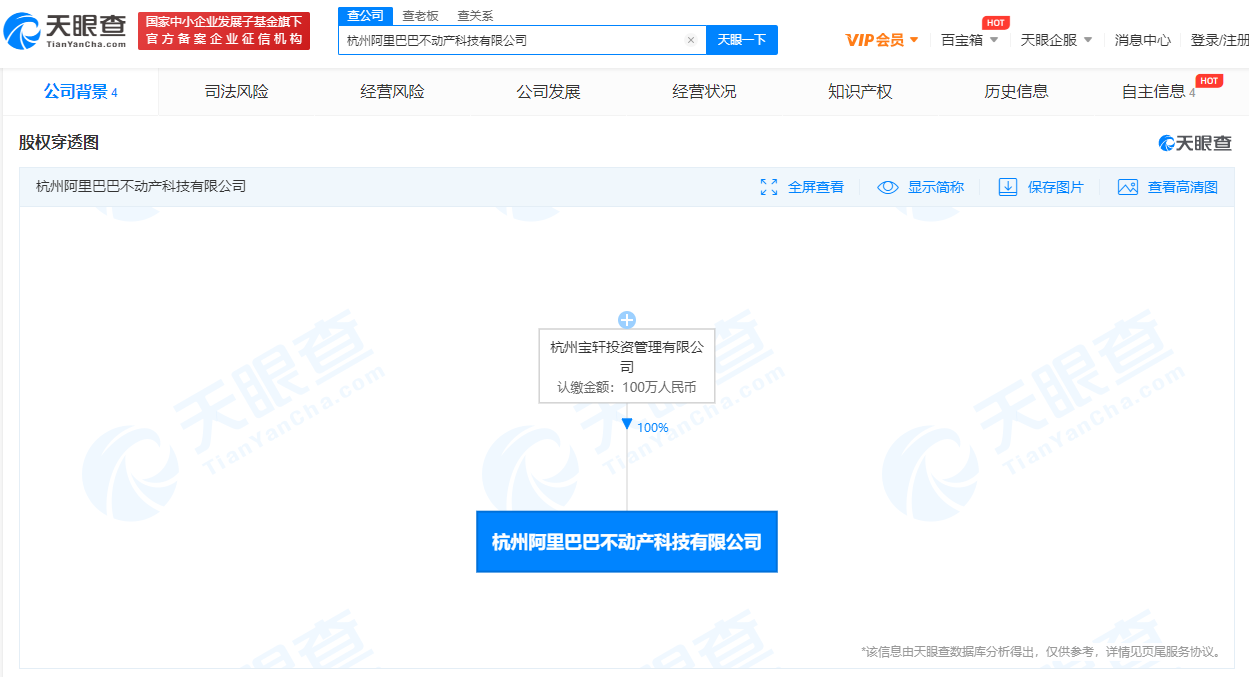Open the 百宝箱 dropdown
Image resolution: width=1249 pixels, height=677 pixels.
(x=969, y=40)
